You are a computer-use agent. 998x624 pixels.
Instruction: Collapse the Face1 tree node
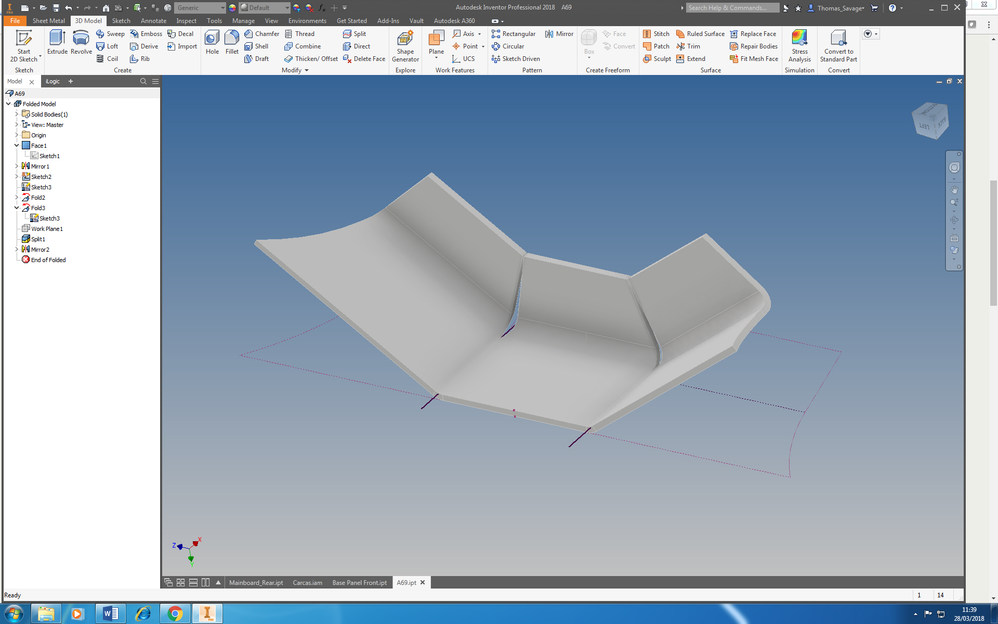[17, 146]
